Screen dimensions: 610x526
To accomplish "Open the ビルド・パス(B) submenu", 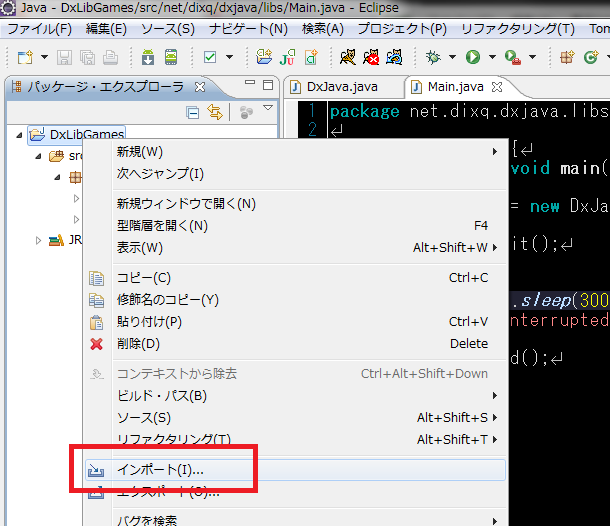I will click(x=295, y=396).
